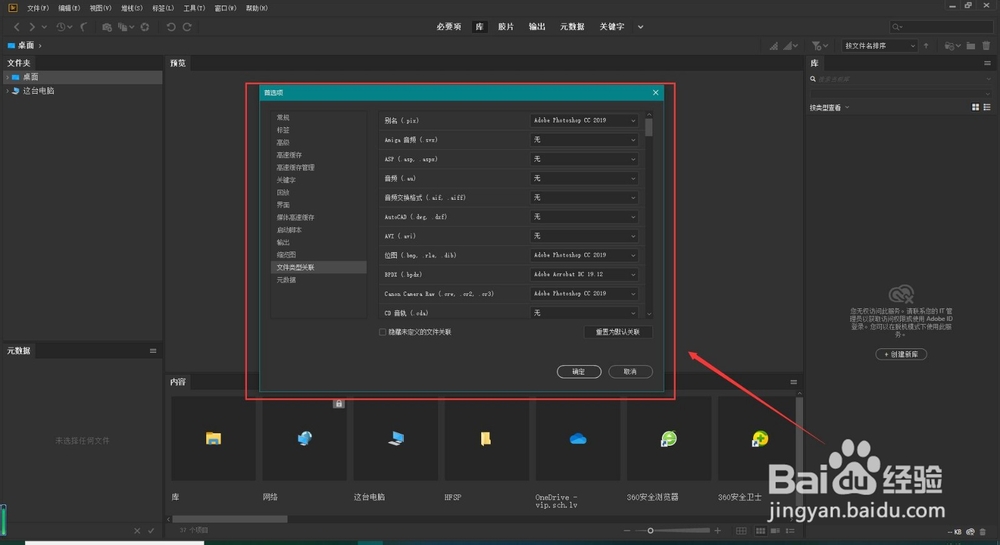
Task: Close the 首选项 dialog with X
Action: (656, 92)
